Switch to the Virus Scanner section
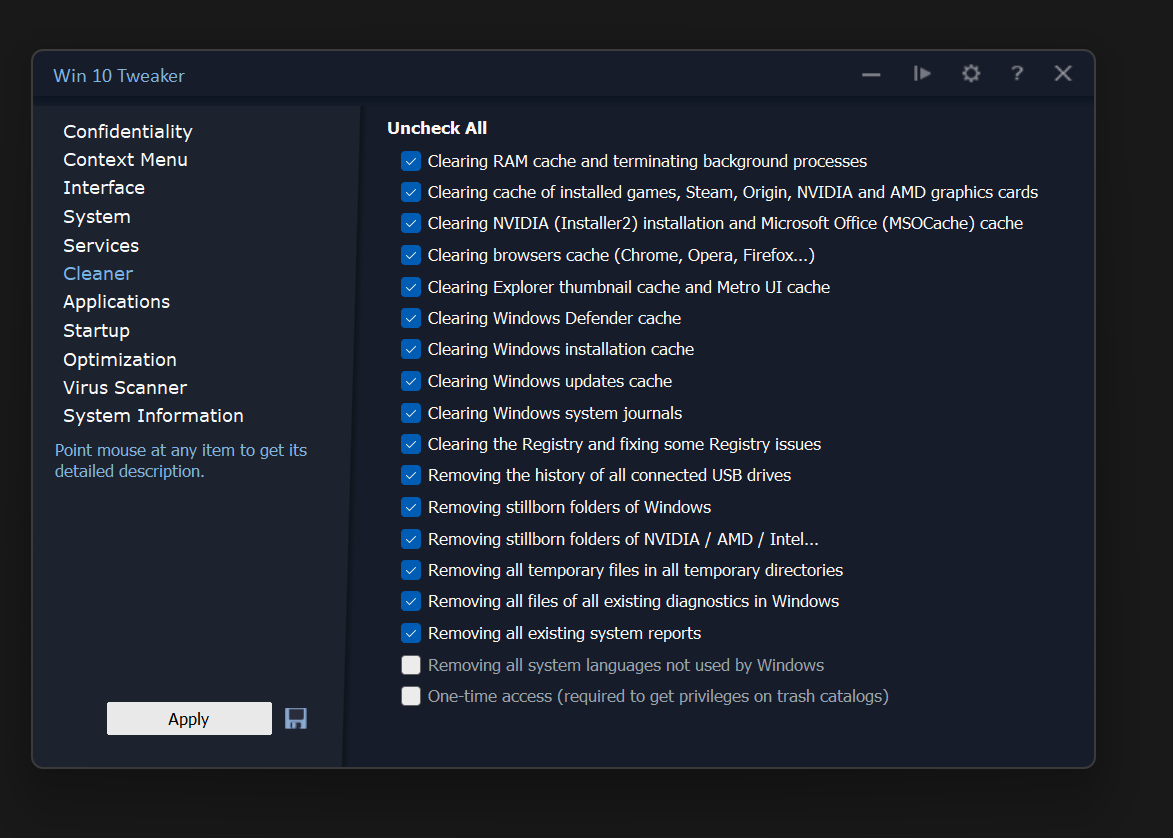1173x838 pixels. (x=125, y=388)
